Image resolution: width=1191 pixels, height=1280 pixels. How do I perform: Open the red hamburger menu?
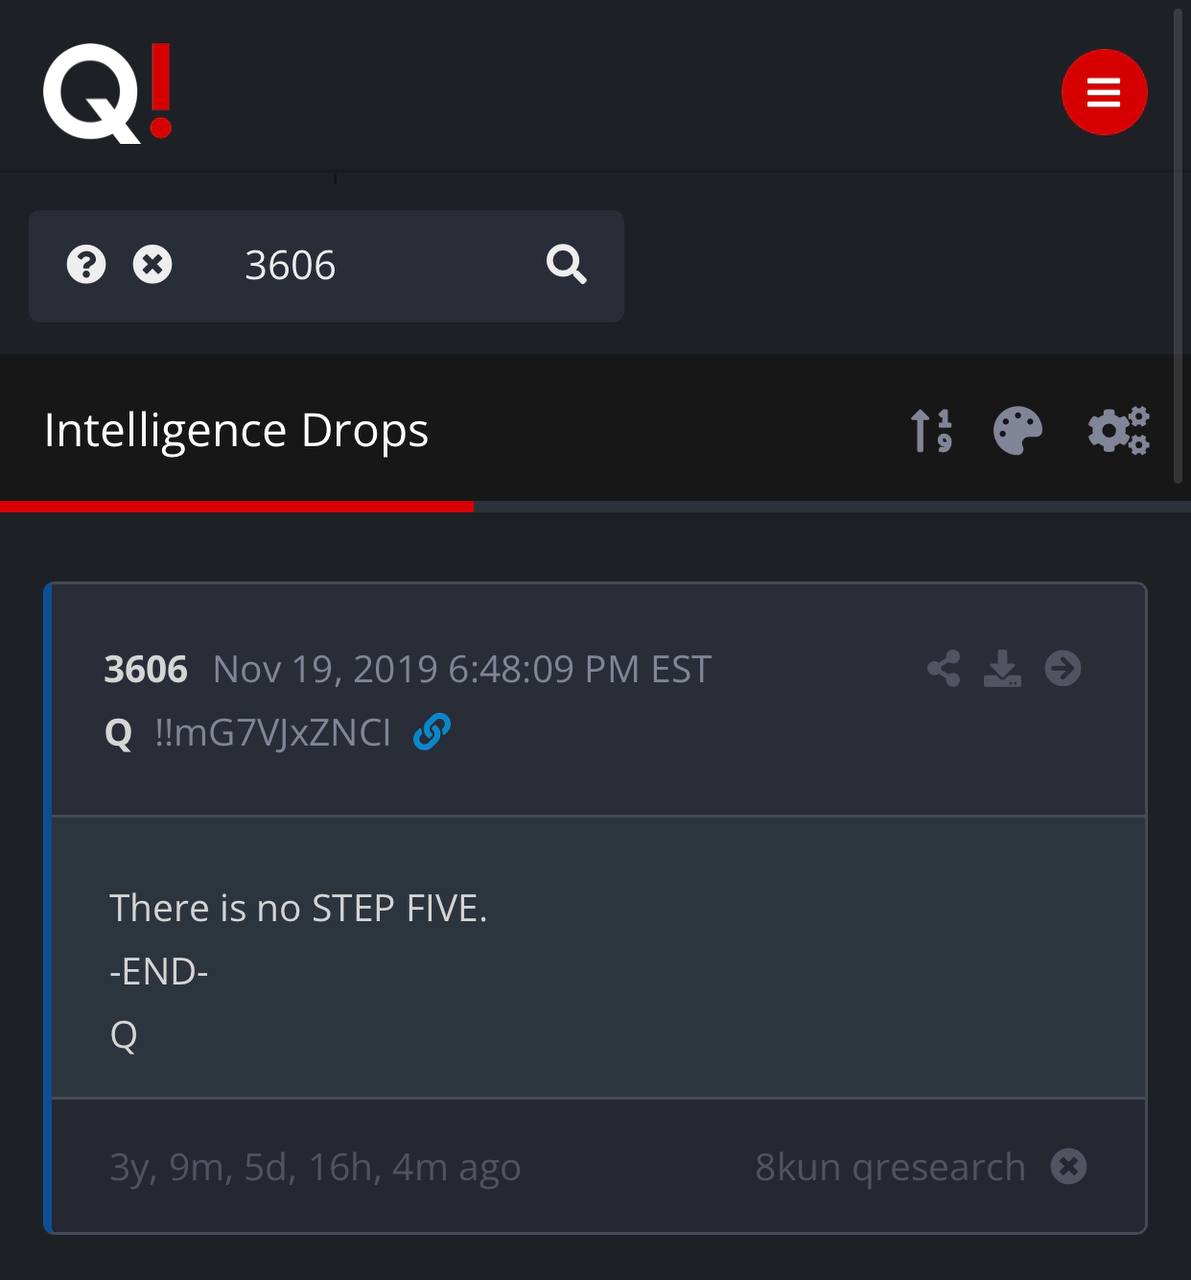point(1104,92)
